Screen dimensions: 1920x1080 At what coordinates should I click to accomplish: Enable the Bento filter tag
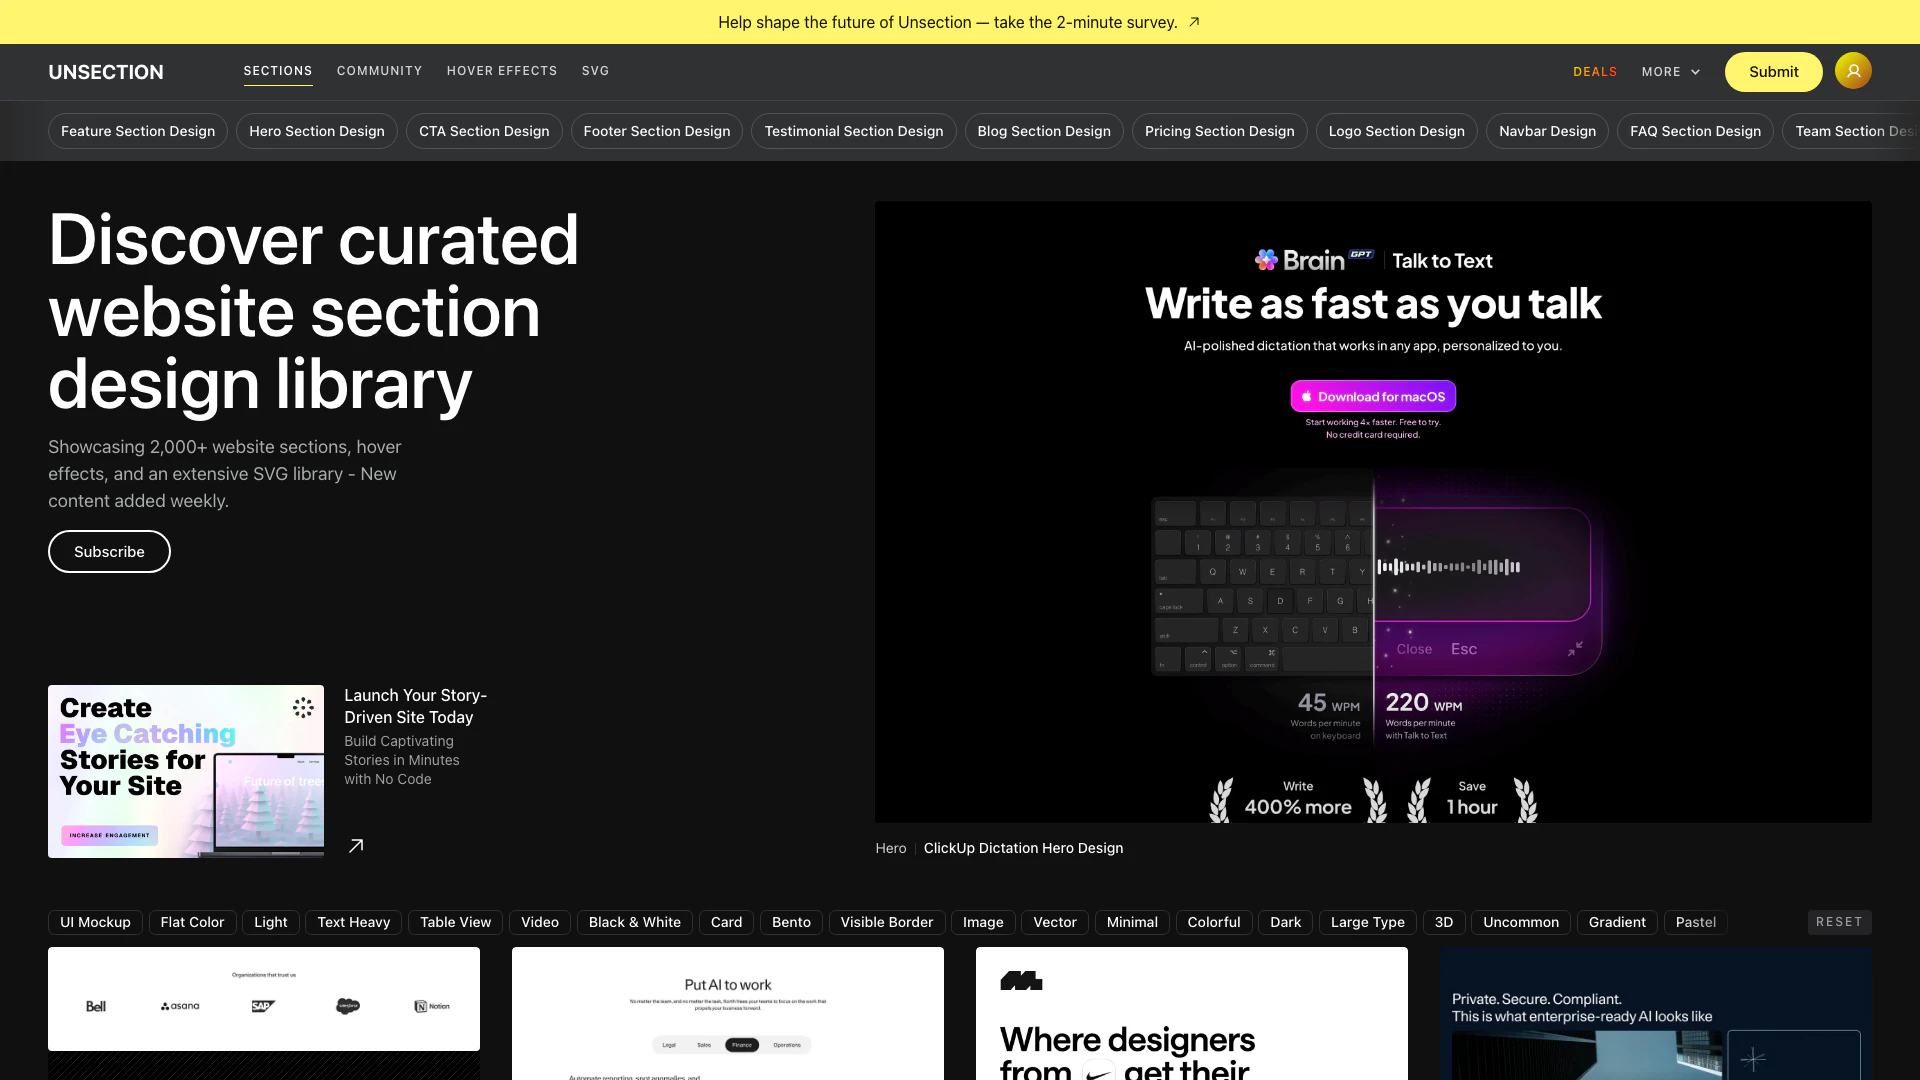pyautogui.click(x=791, y=922)
